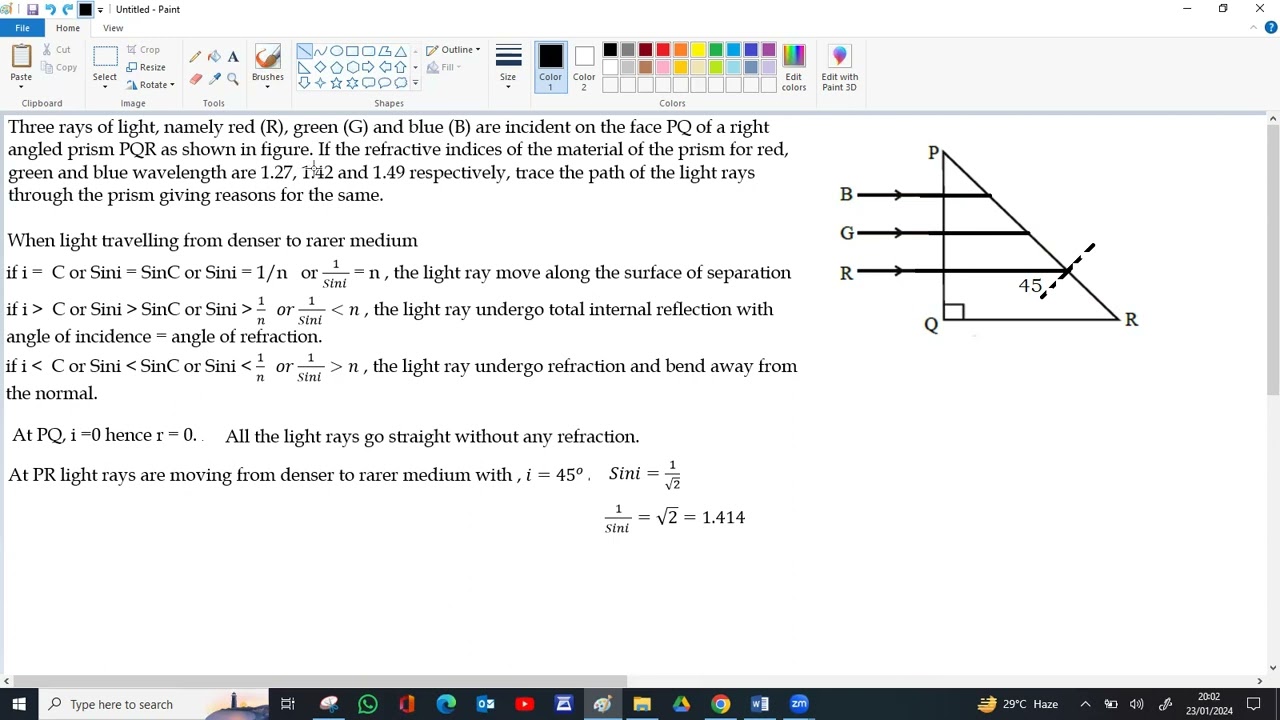Click the Redo arrow in title bar
The width and height of the screenshot is (1280, 720).
coord(67,9)
